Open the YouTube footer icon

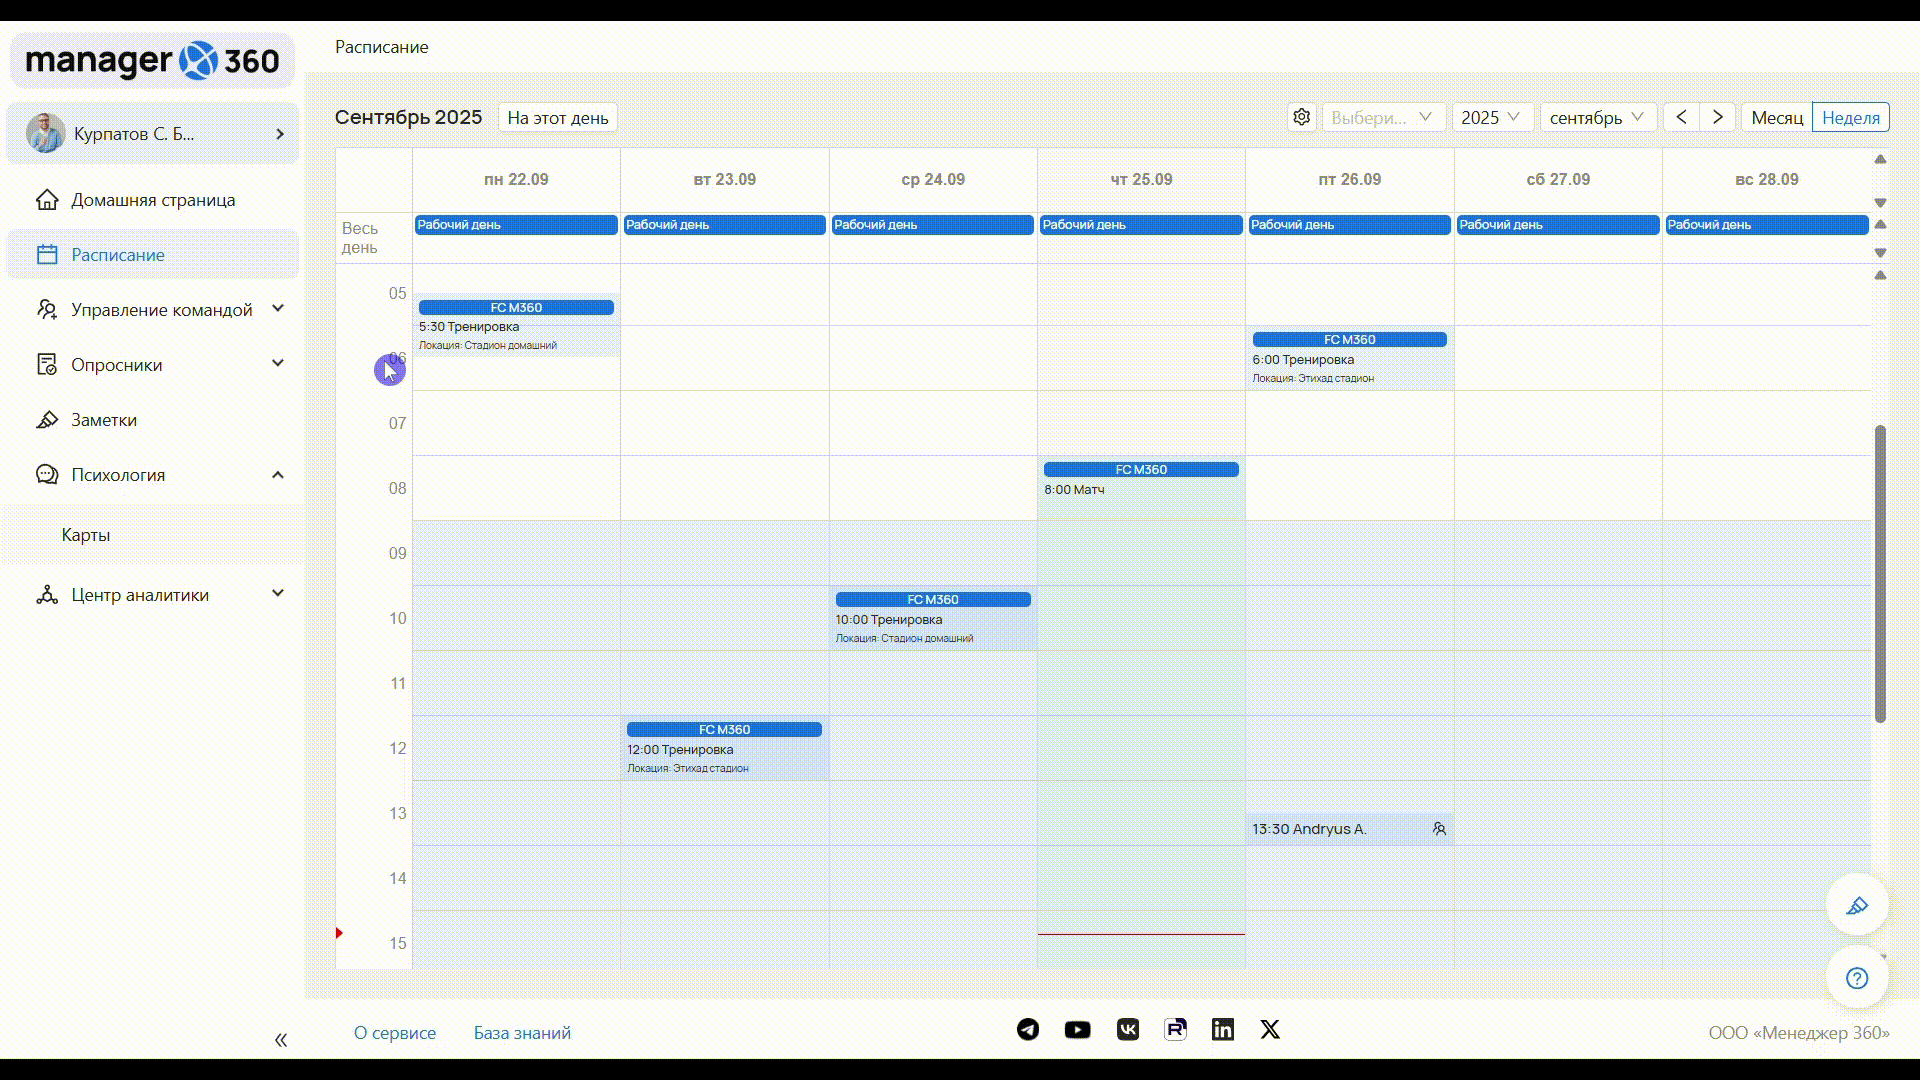[x=1077, y=1030]
